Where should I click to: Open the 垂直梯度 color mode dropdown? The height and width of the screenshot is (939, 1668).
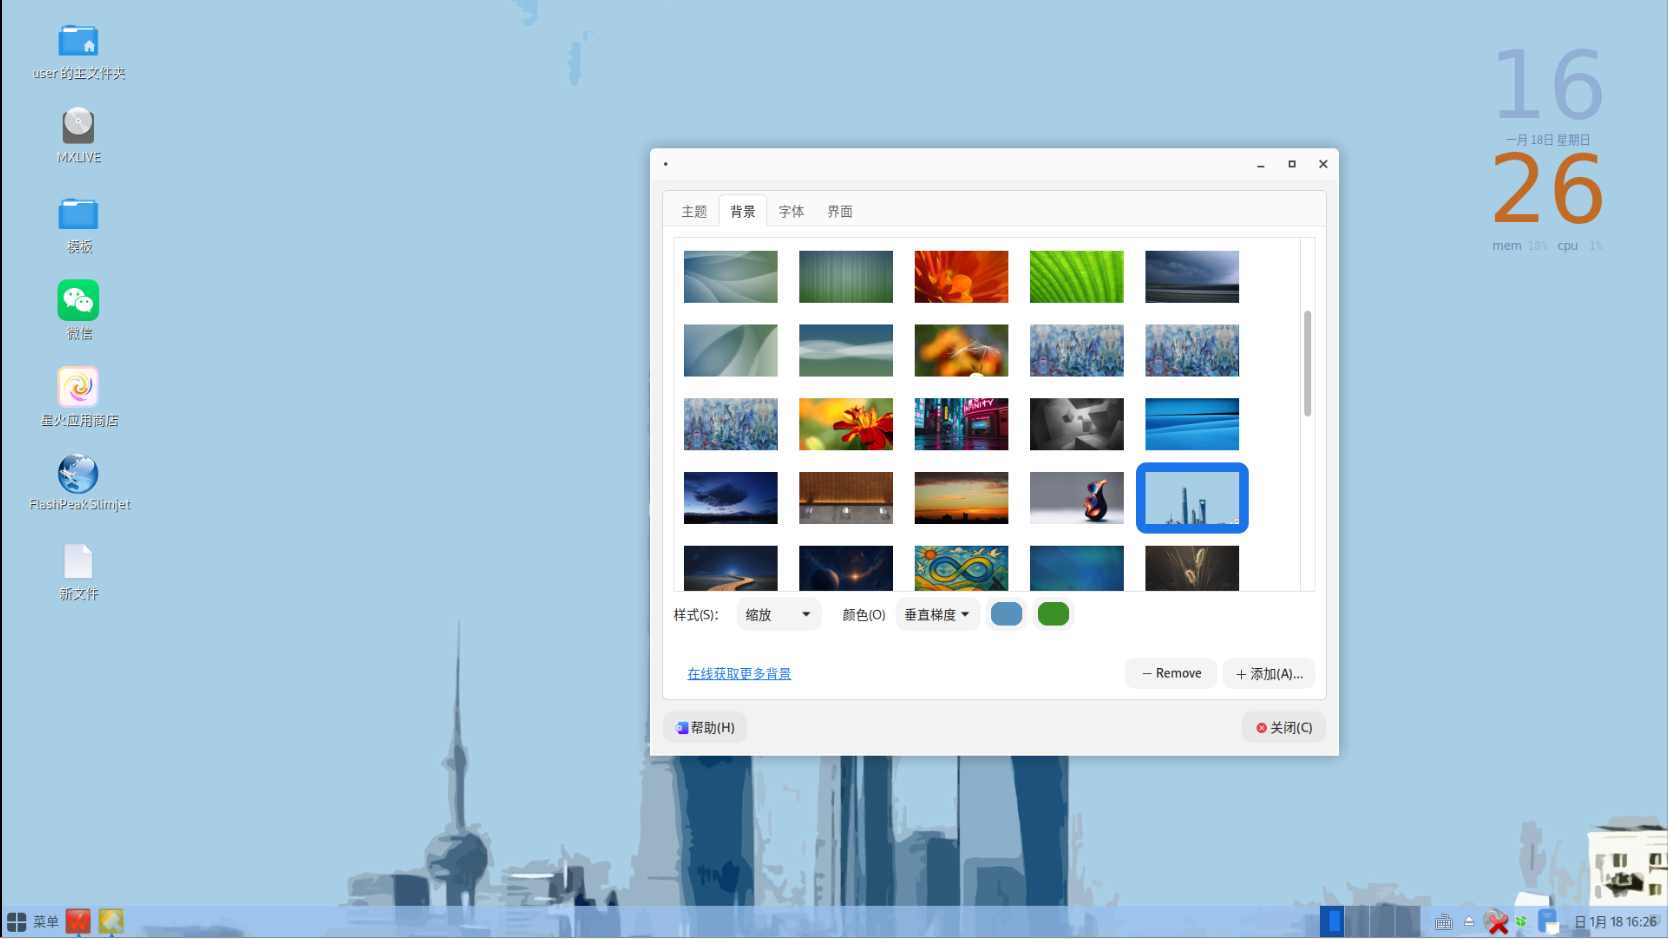tap(937, 615)
